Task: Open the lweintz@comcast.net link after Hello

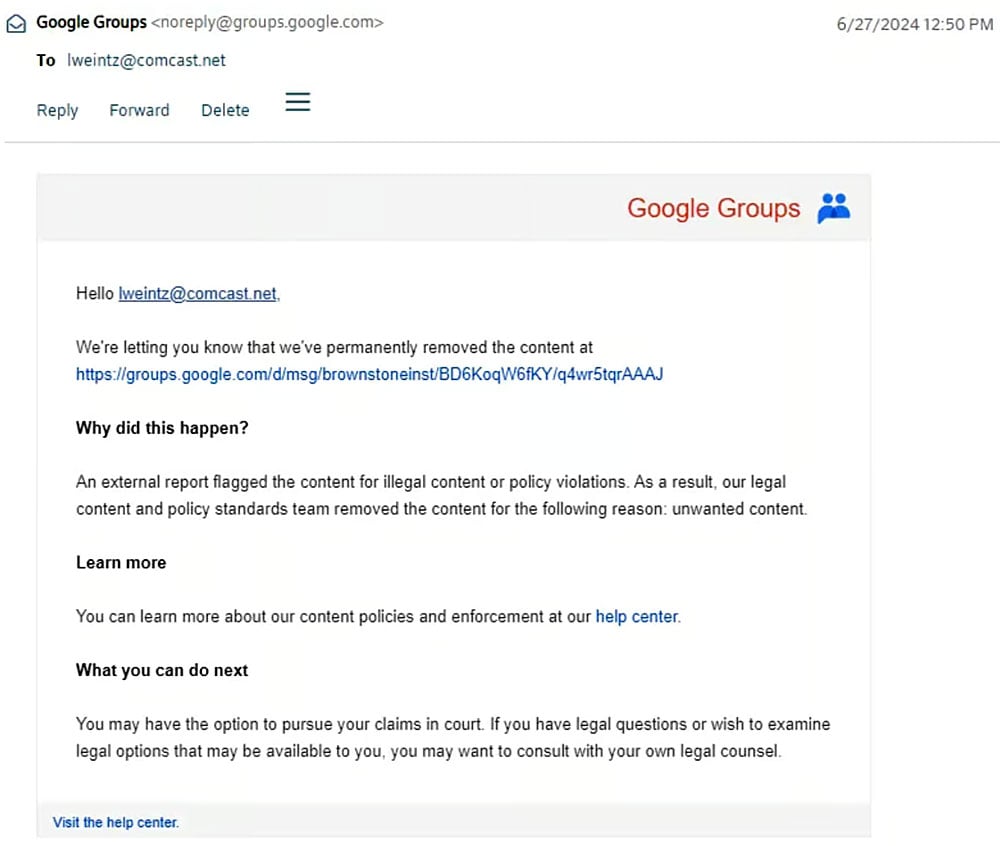Action: [199, 293]
